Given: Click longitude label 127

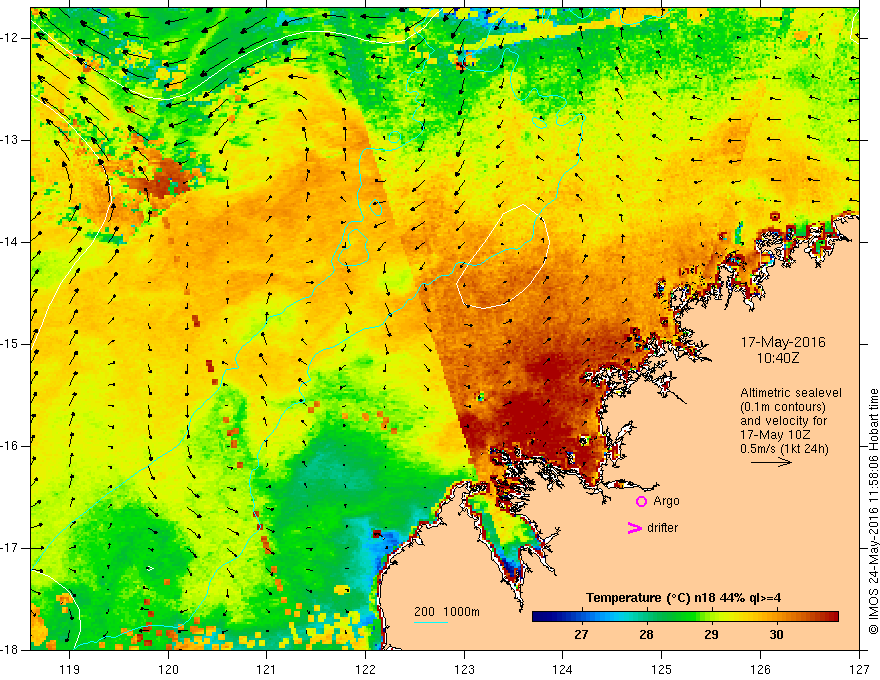Looking at the screenshot, I should (x=859, y=669).
